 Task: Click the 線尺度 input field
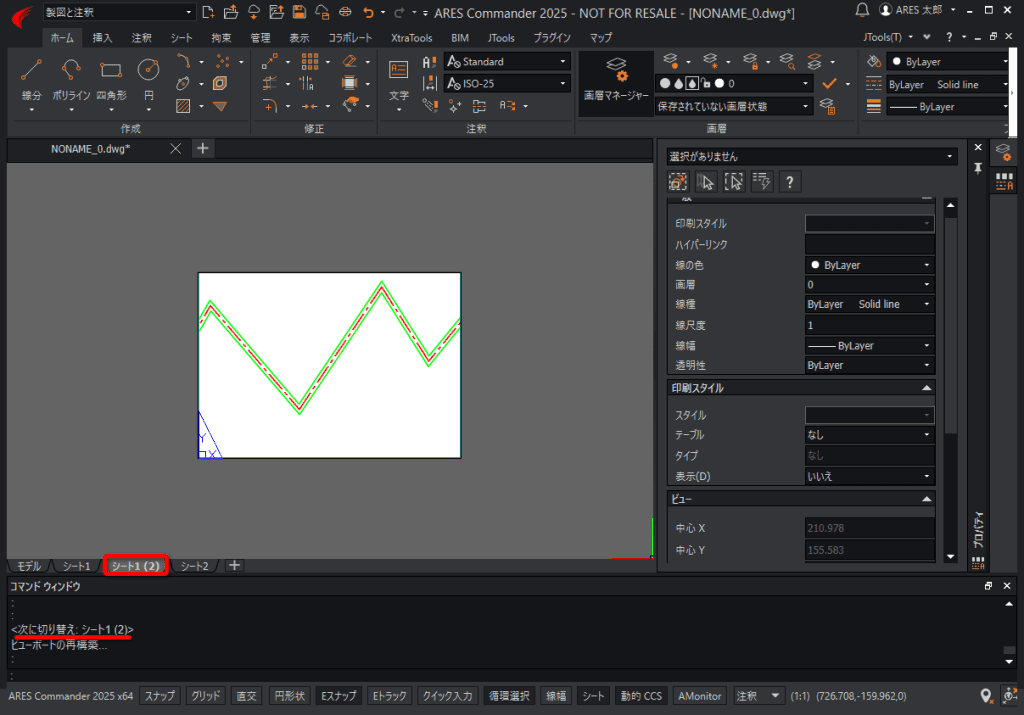click(x=870, y=325)
